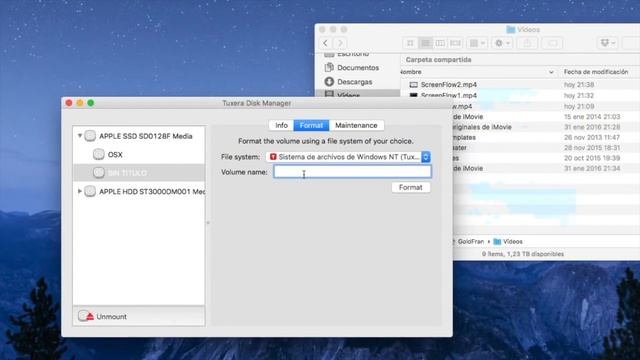Click the Finder back arrow
640x360 pixels.
click(326, 43)
